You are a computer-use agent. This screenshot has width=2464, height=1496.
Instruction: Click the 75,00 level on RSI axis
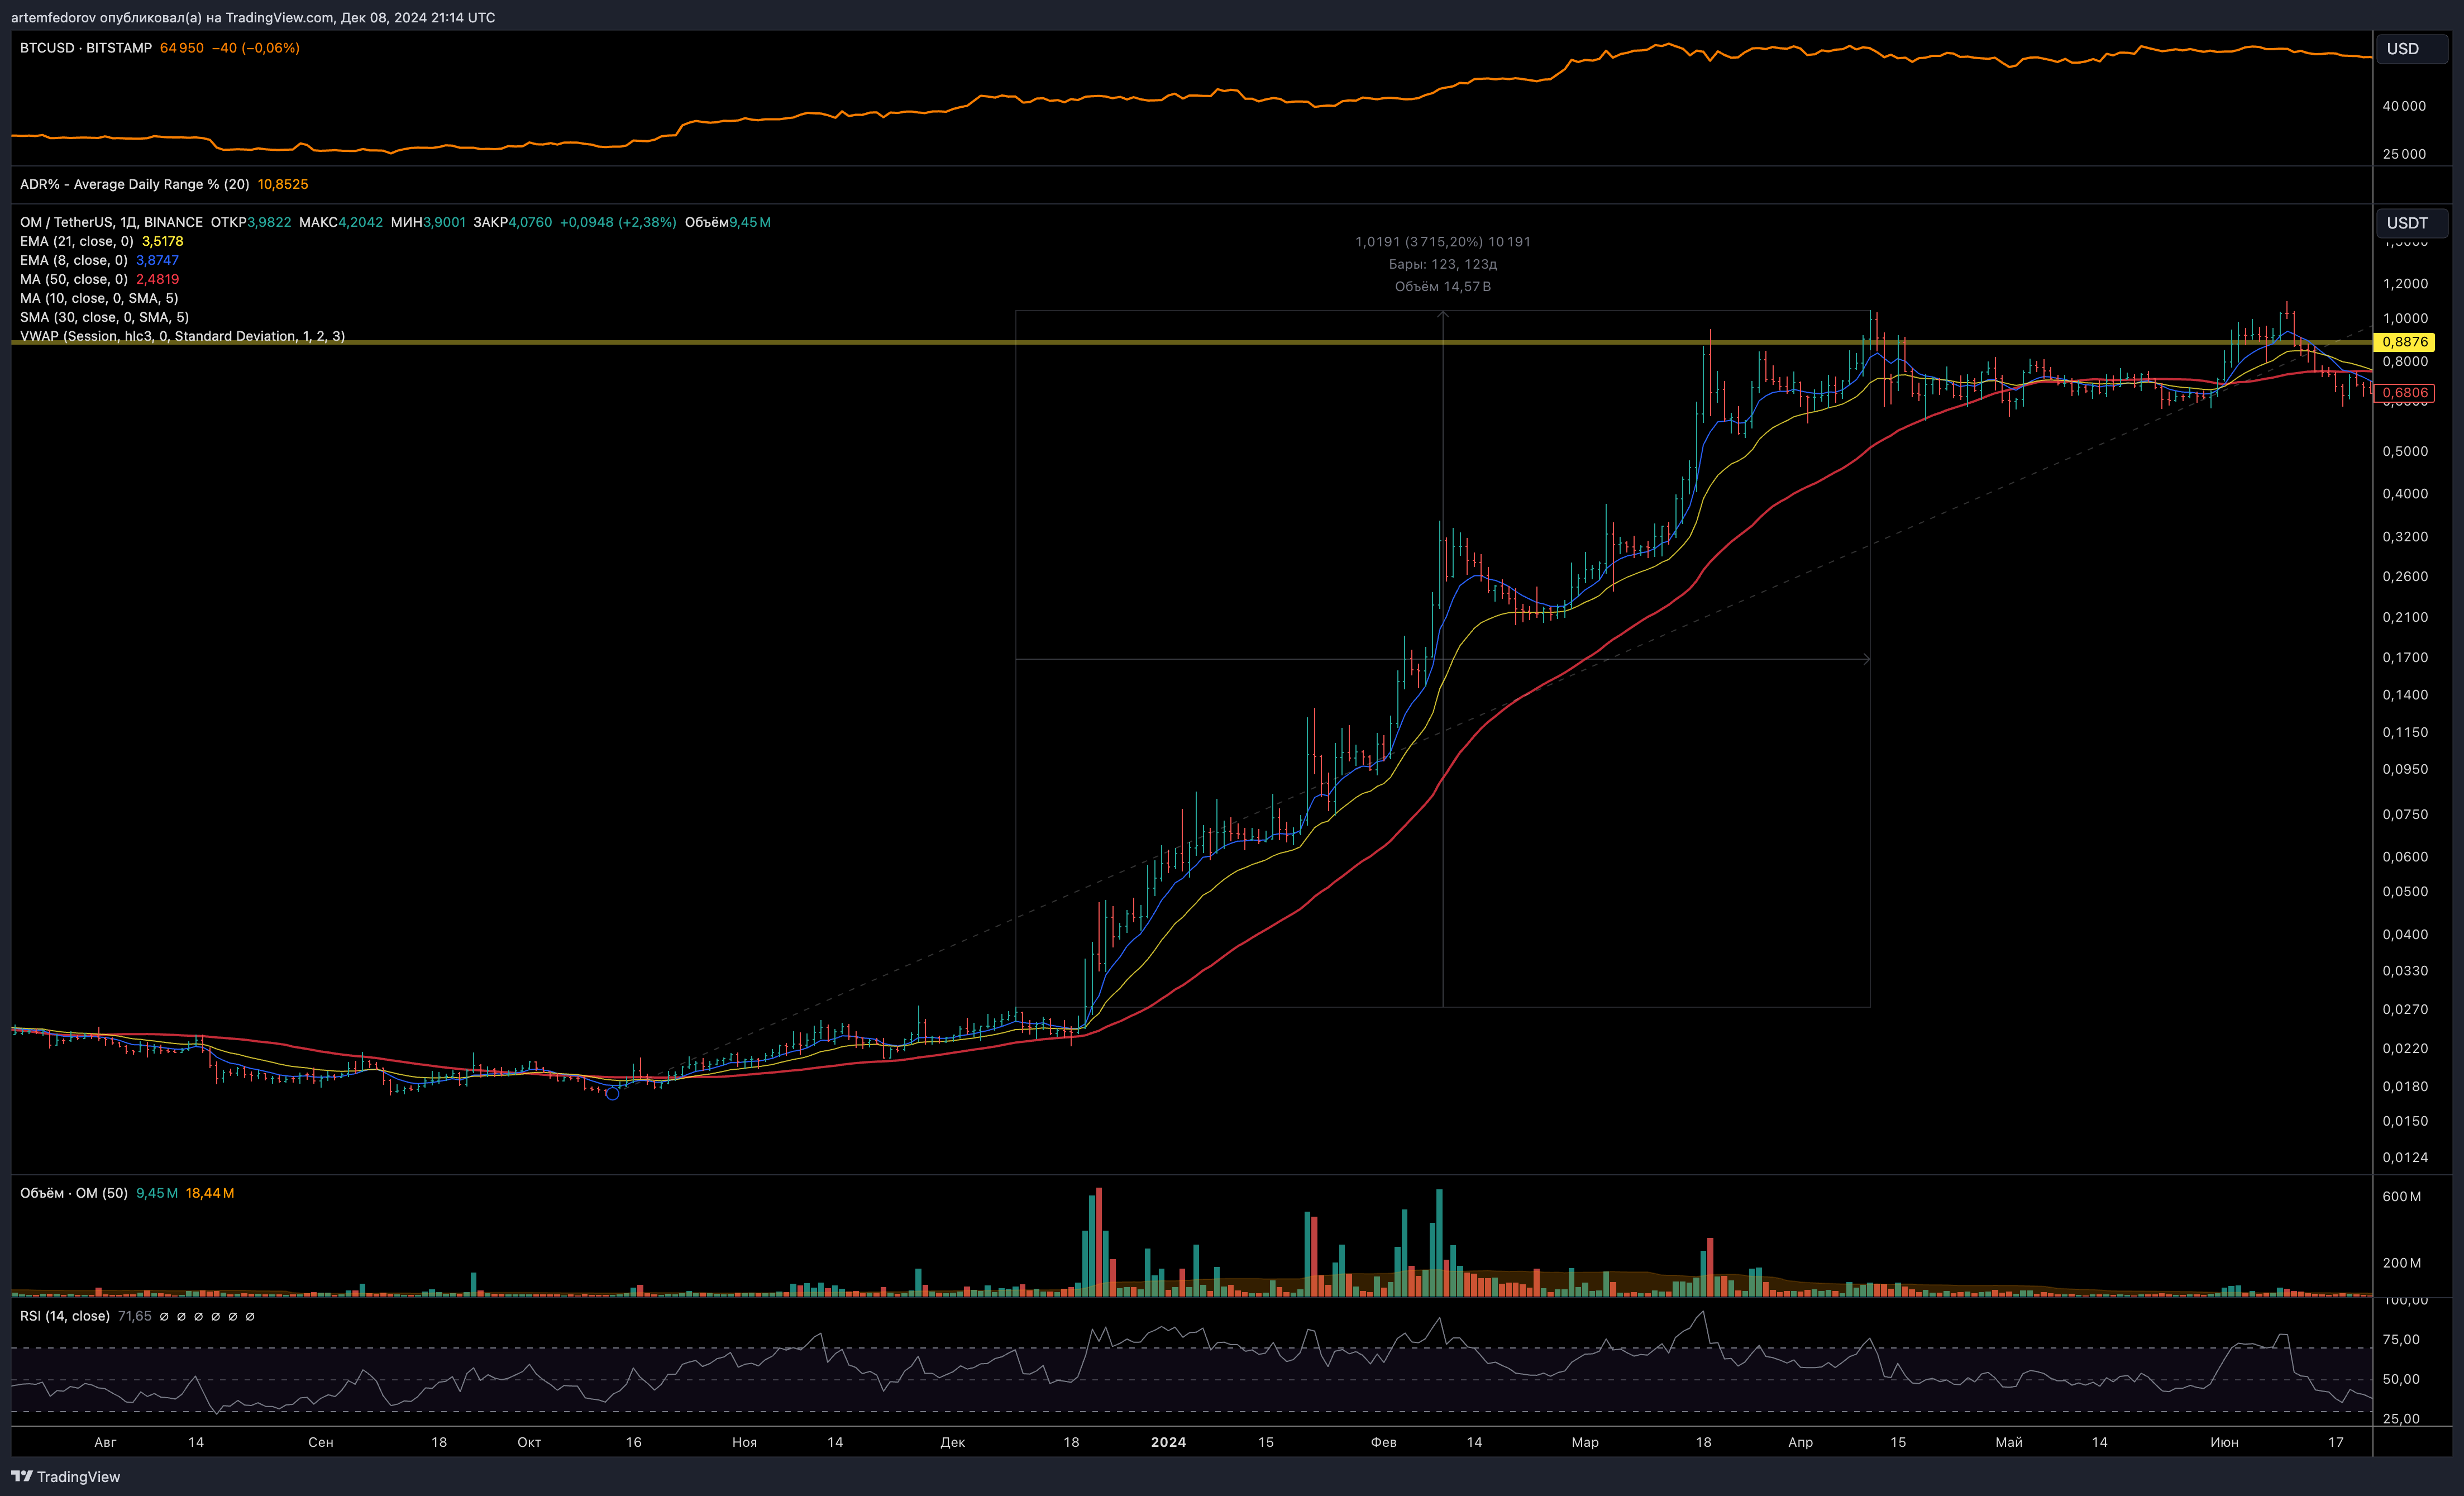pyautogui.click(x=2400, y=1340)
